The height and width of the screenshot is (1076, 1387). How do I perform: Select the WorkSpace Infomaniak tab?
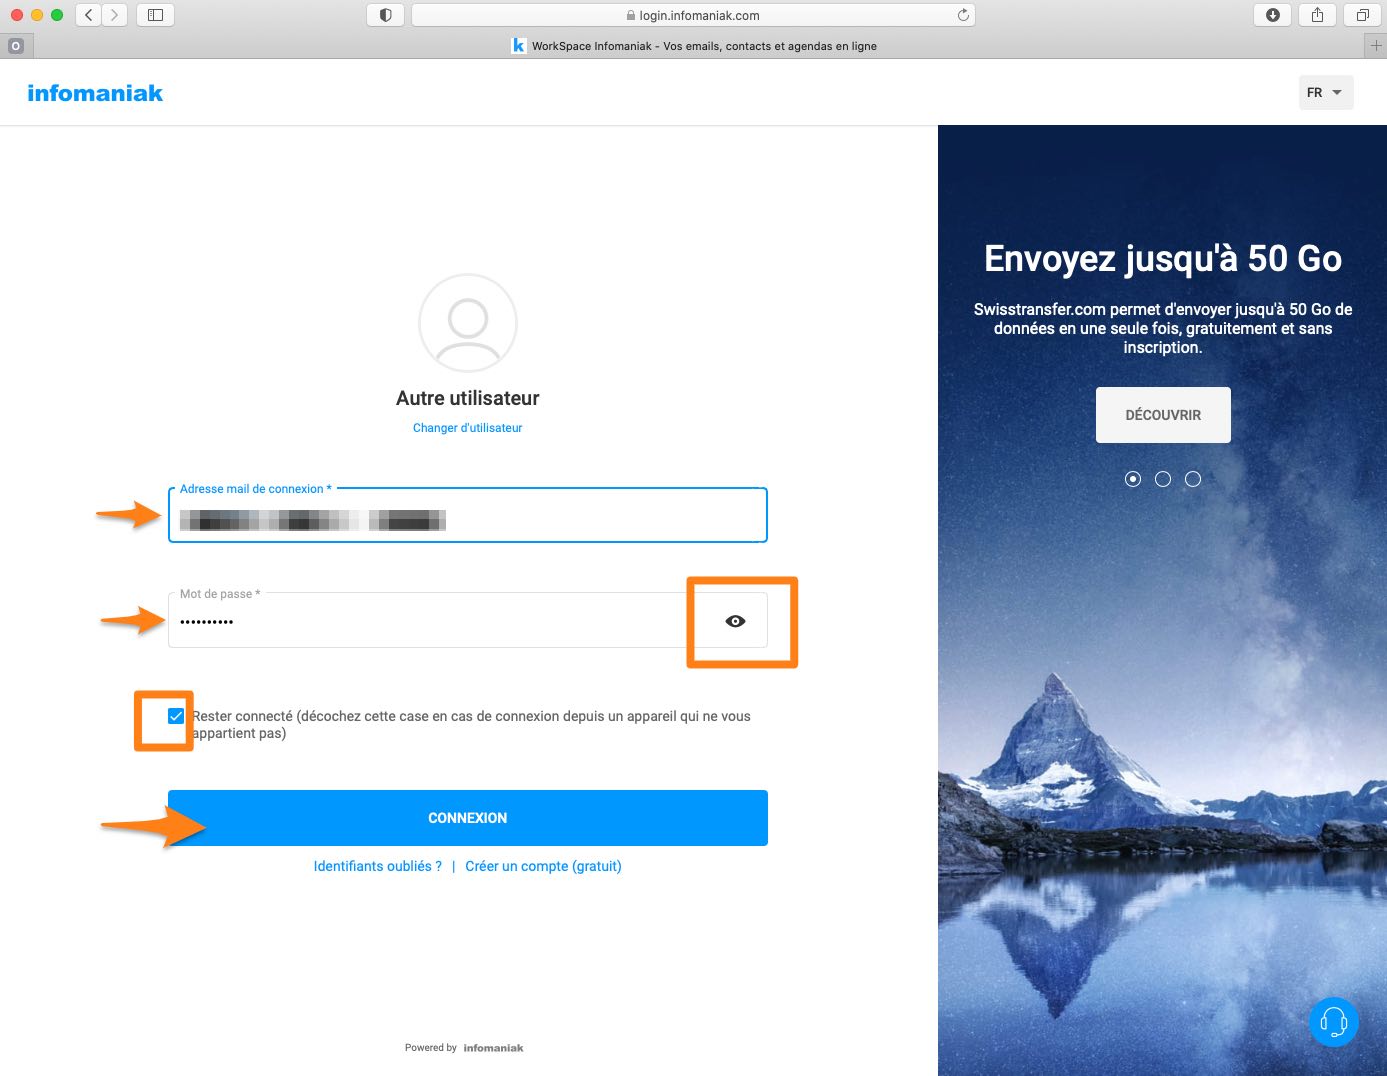click(x=693, y=46)
